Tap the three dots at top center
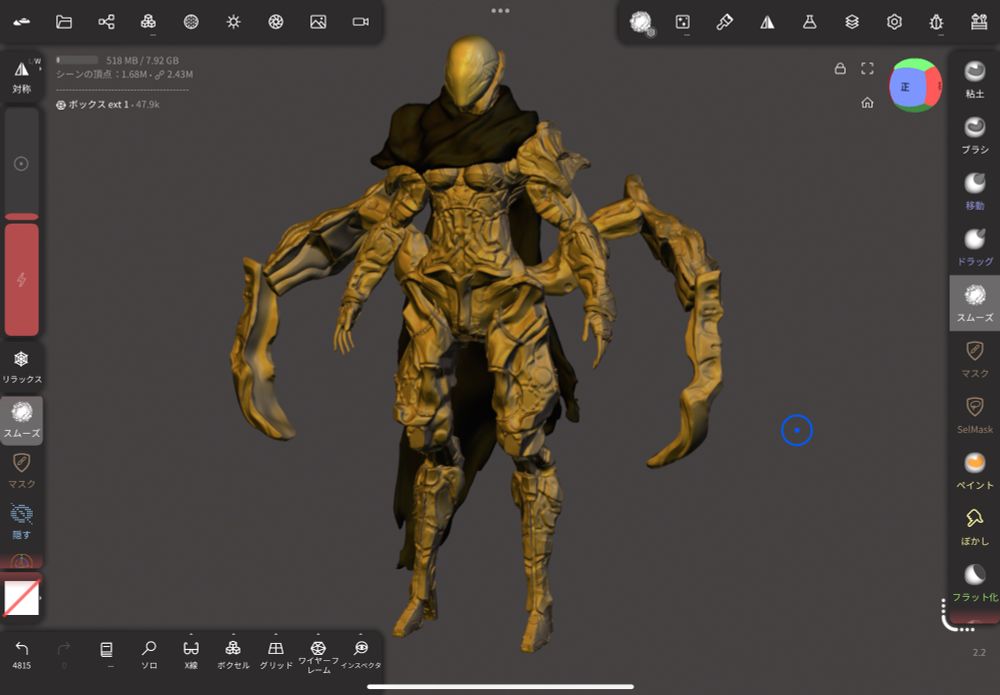Image resolution: width=1000 pixels, height=695 pixels. click(x=501, y=10)
